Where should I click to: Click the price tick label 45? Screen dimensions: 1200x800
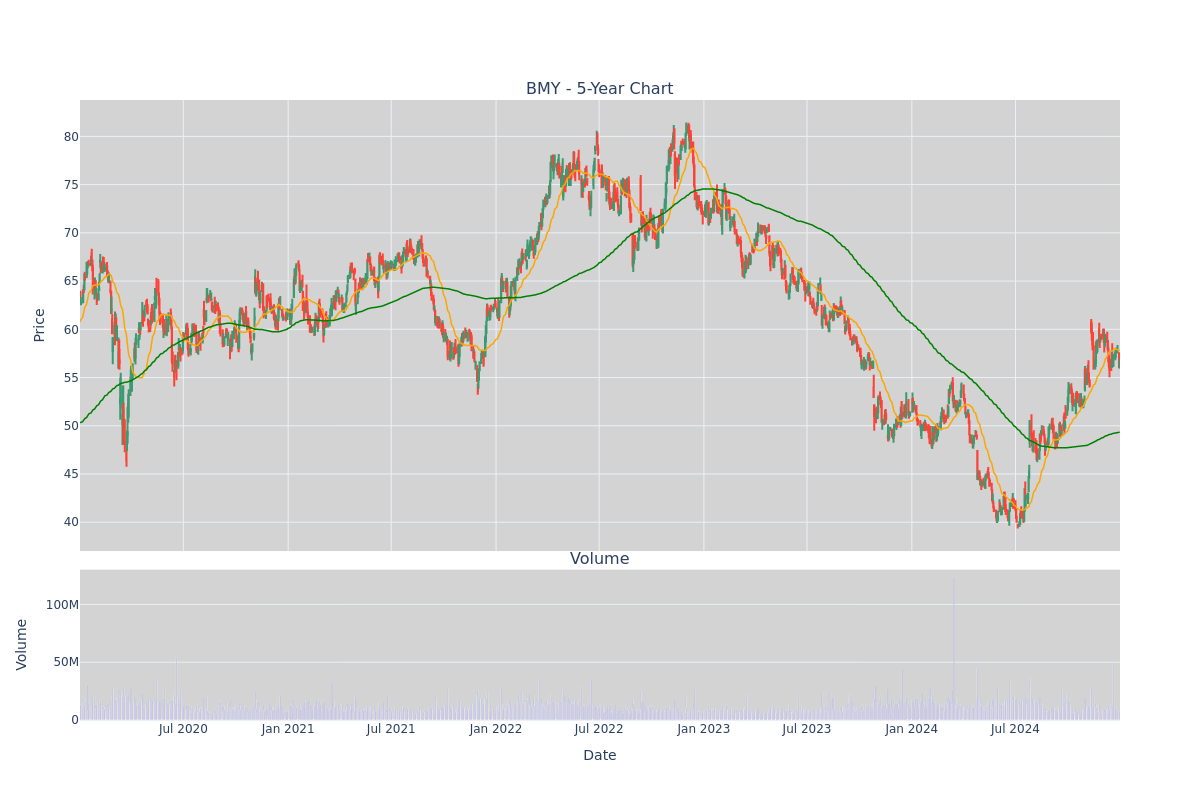coord(71,474)
